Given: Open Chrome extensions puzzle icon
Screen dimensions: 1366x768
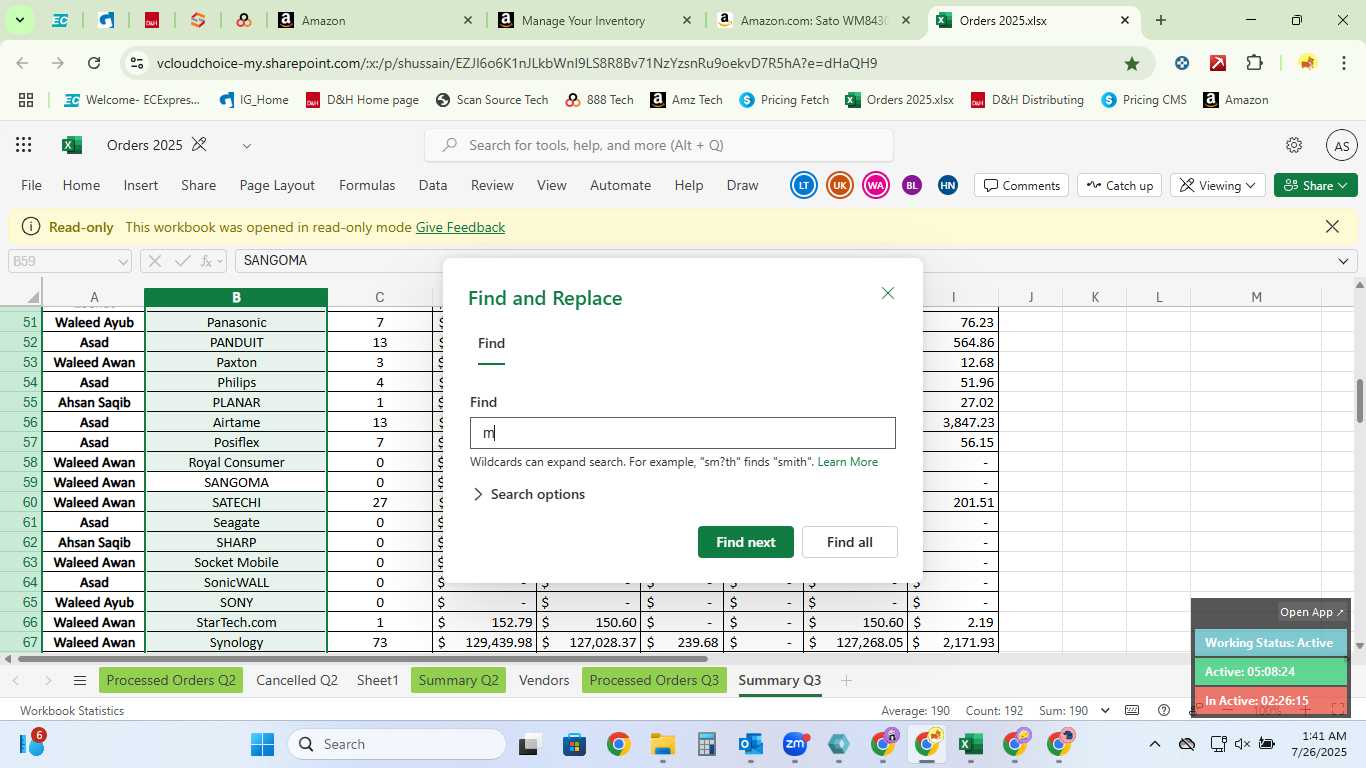Looking at the screenshot, I should [x=1254, y=63].
